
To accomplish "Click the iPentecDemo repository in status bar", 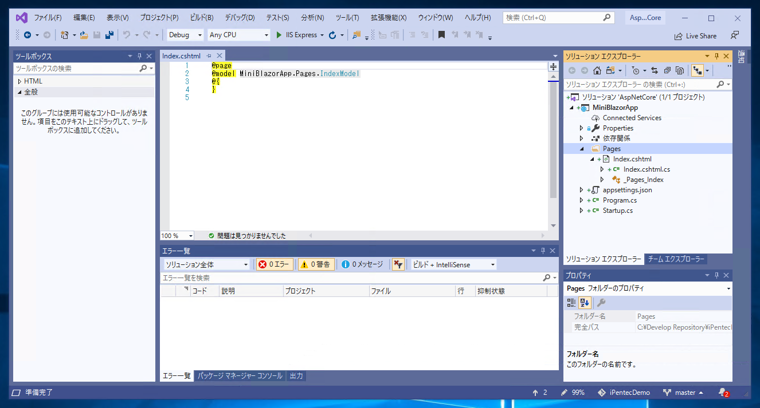I will tap(624, 392).
